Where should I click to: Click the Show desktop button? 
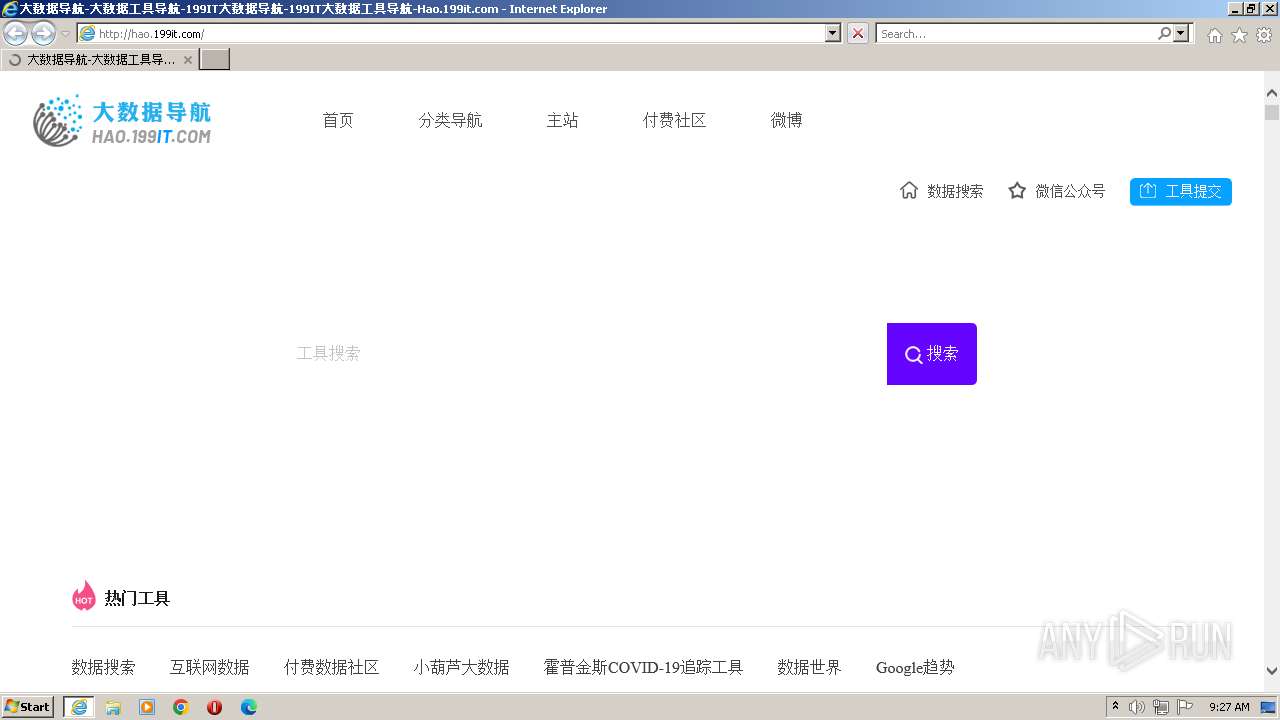pos(1269,707)
